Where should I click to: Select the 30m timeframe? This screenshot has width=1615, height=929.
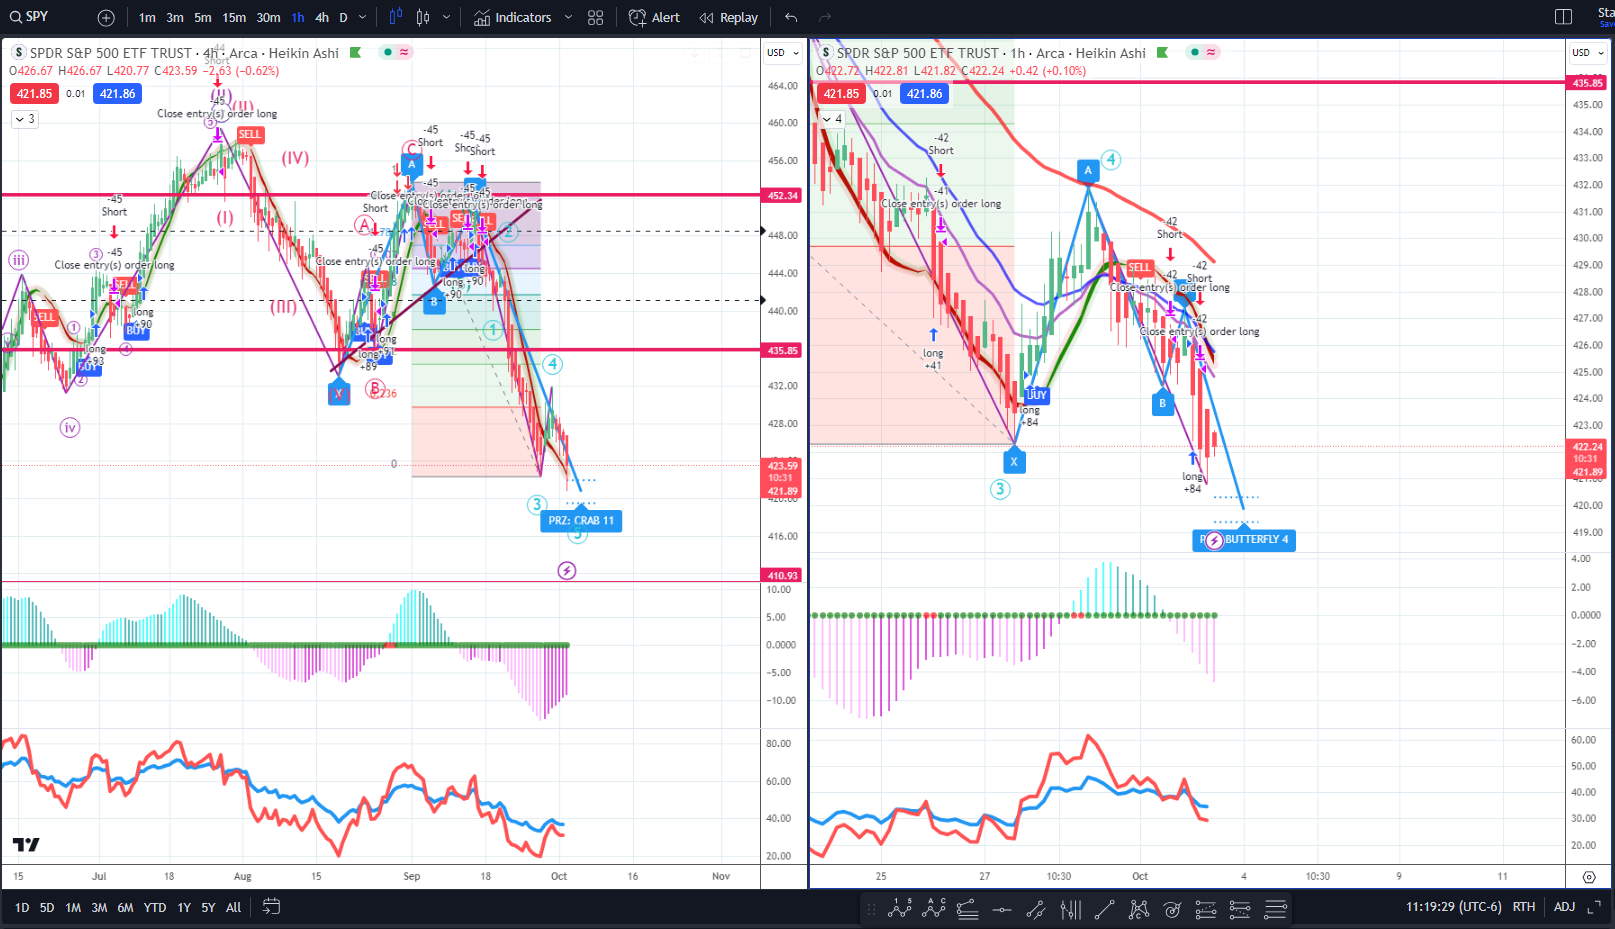268,18
